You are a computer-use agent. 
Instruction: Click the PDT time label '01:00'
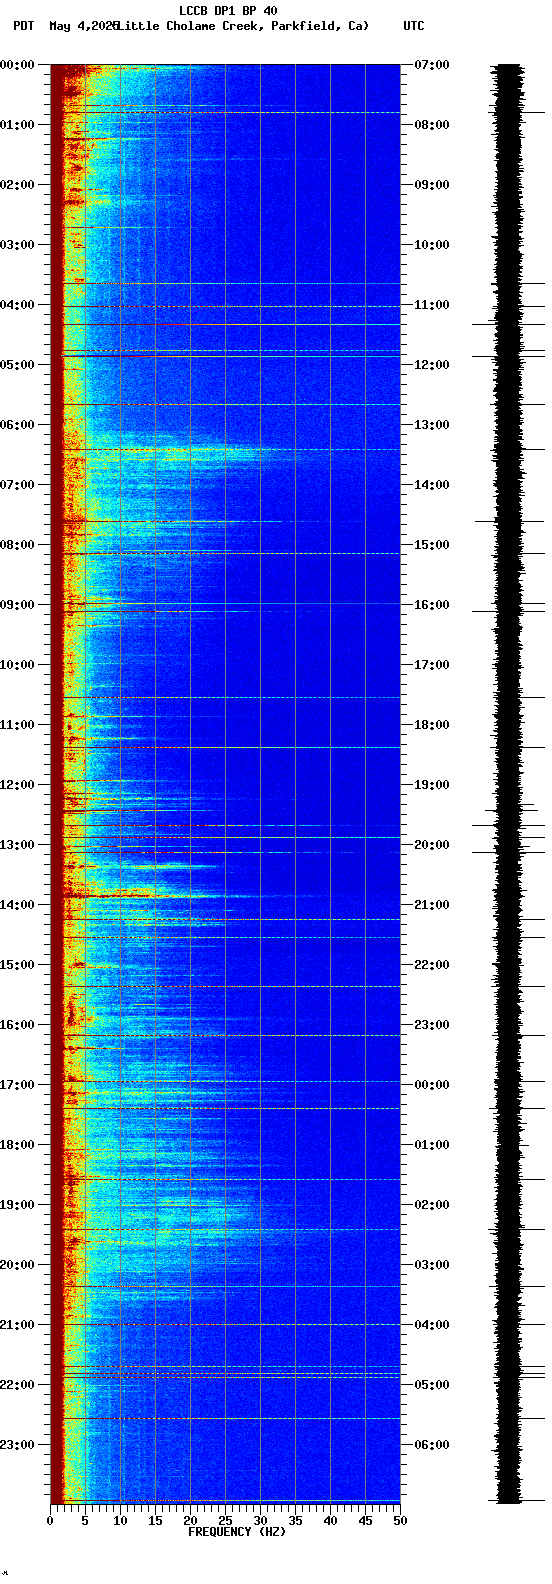click(17, 125)
